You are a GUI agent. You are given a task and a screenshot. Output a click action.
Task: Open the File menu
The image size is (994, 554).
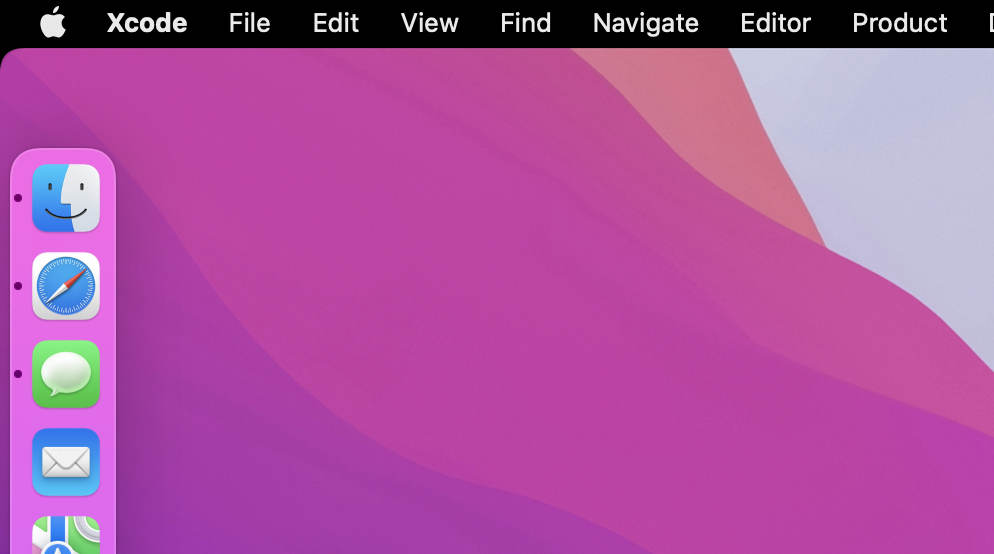[249, 23]
